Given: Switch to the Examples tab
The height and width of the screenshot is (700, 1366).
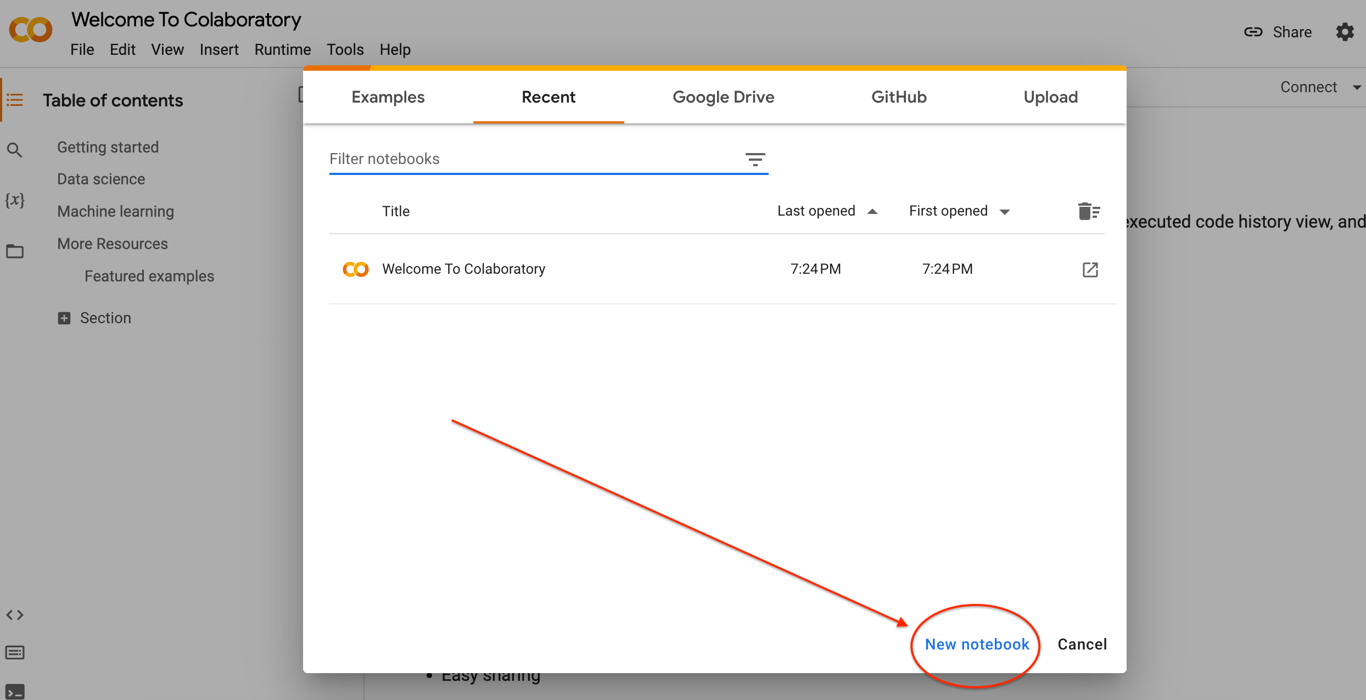Looking at the screenshot, I should pos(388,97).
